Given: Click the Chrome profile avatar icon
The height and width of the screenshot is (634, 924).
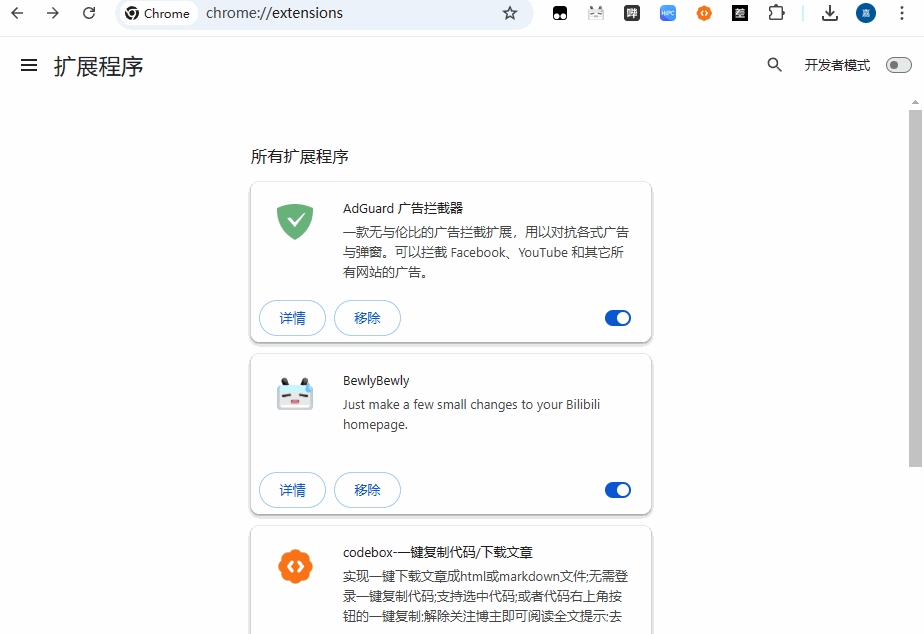Looking at the screenshot, I should (865, 13).
